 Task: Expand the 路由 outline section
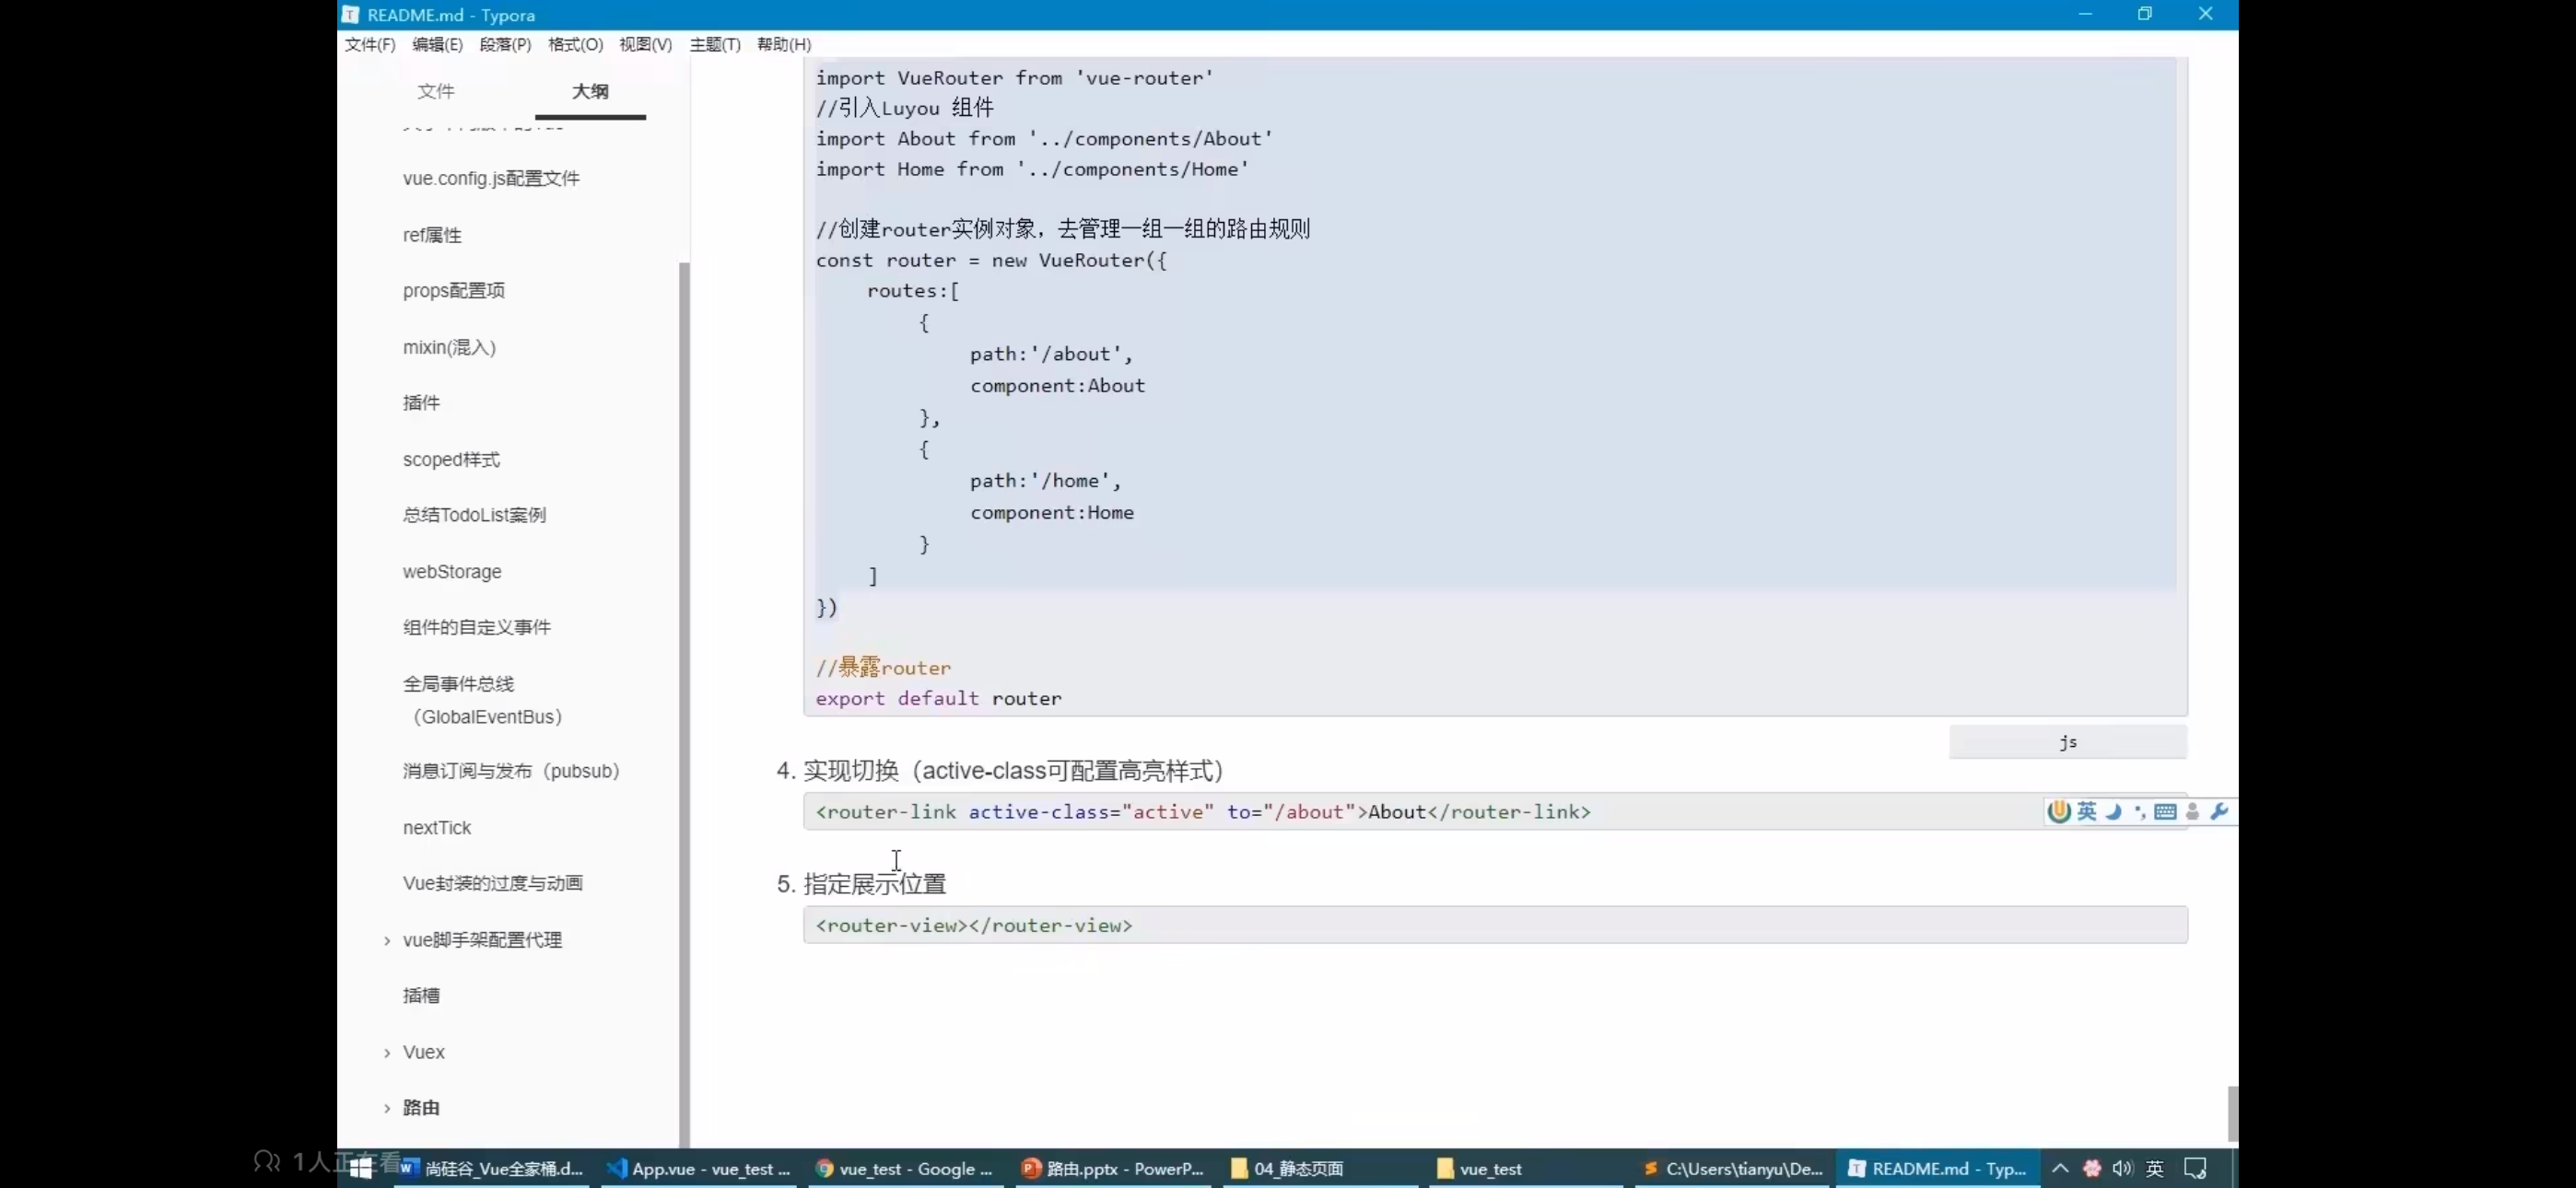click(387, 1108)
